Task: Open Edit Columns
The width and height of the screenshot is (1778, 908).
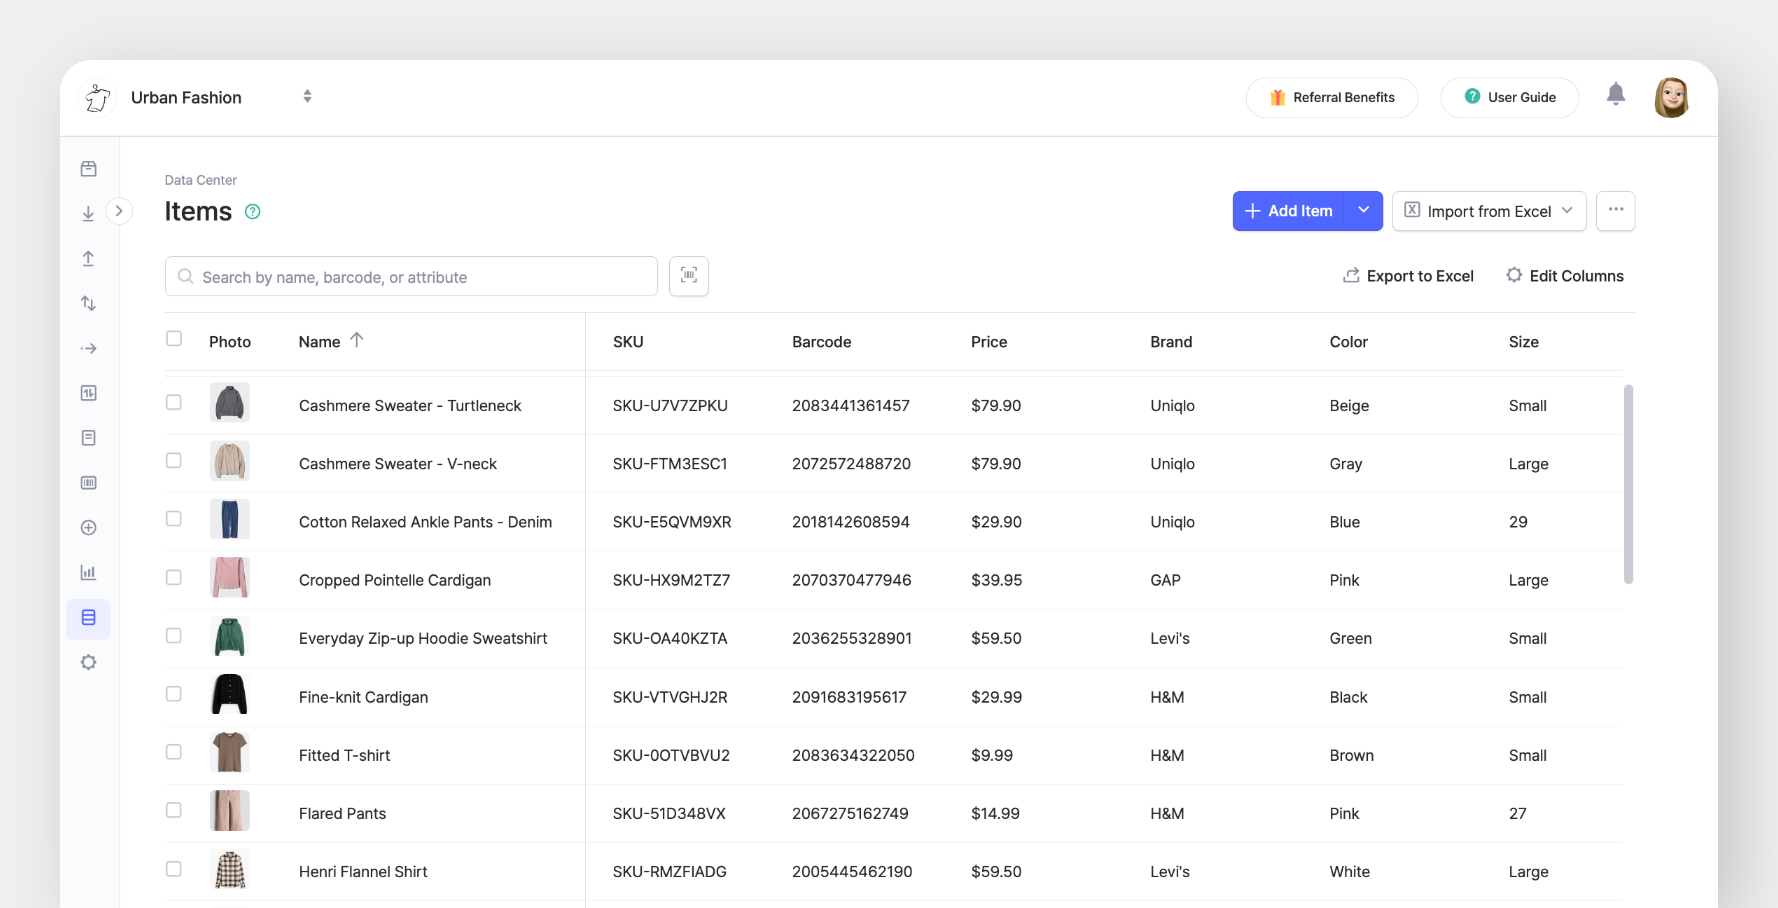Action: coord(1565,276)
